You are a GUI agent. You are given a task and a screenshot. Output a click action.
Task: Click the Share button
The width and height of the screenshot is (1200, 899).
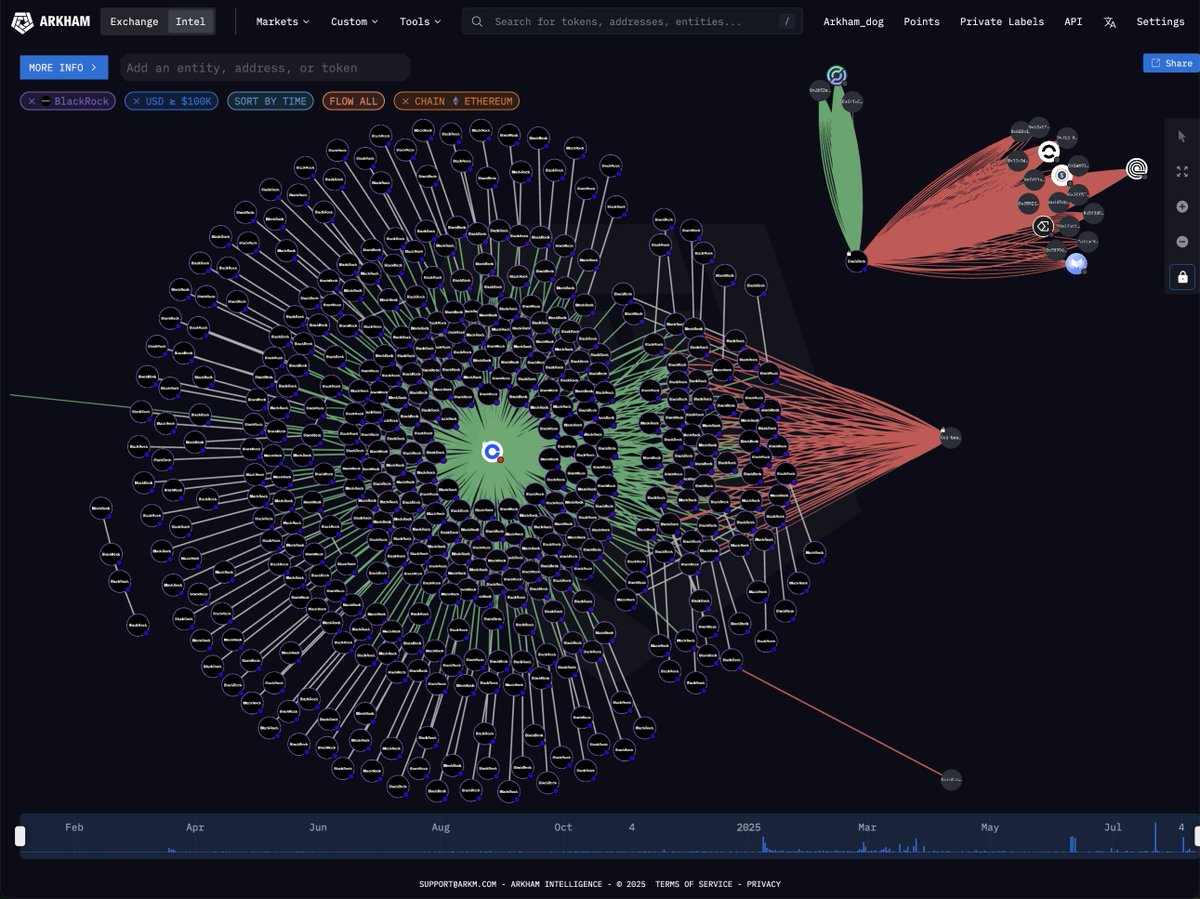coord(1171,63)
